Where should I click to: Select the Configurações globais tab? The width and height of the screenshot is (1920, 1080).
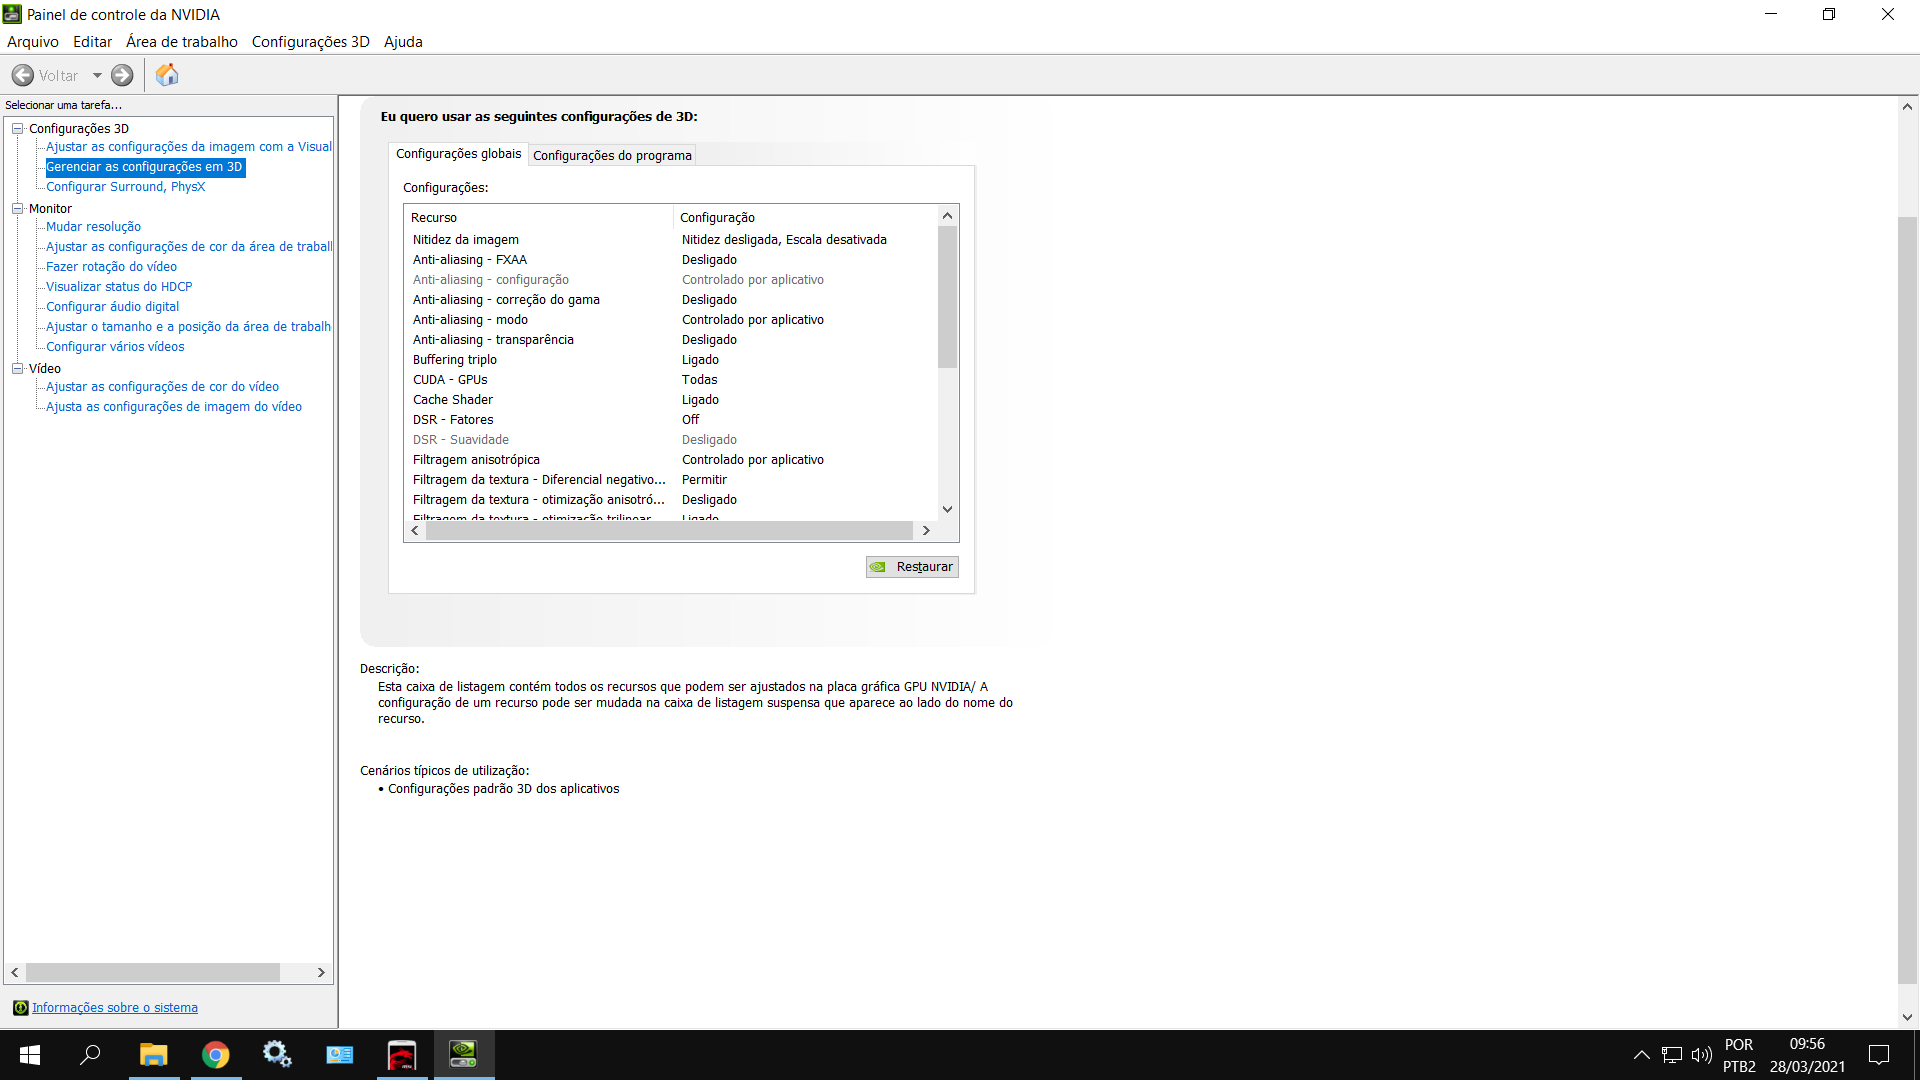[458, 154]
